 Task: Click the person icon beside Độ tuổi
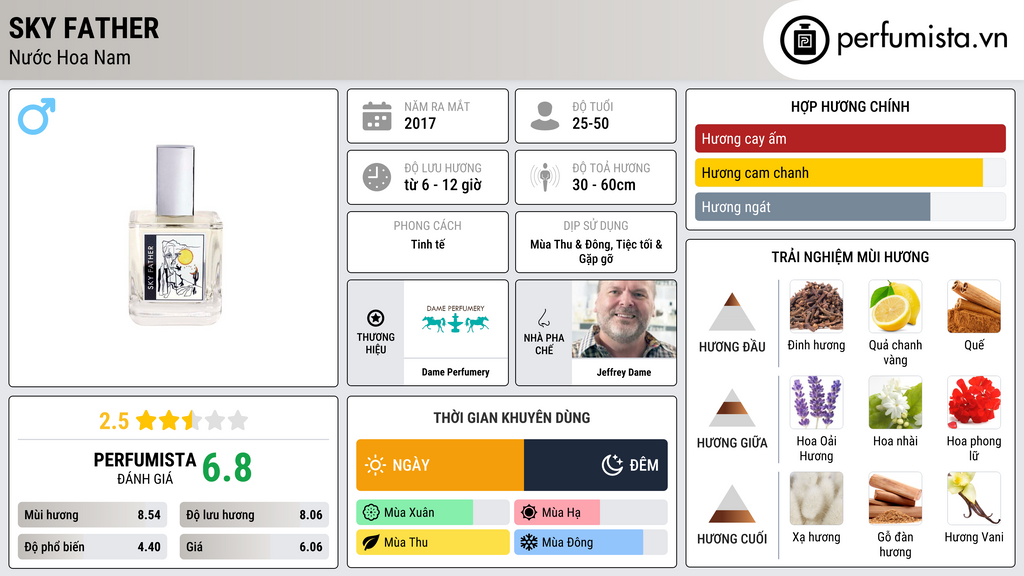coord(545,116)
